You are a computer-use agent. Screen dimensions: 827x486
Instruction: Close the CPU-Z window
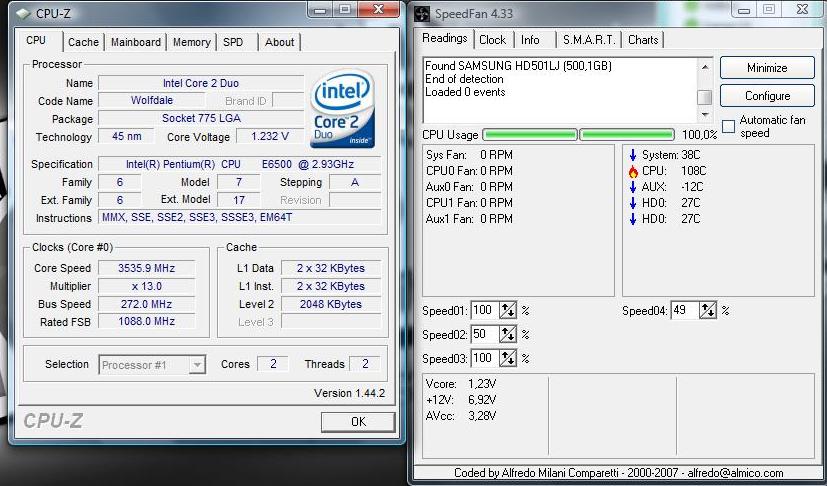(378, 9)
